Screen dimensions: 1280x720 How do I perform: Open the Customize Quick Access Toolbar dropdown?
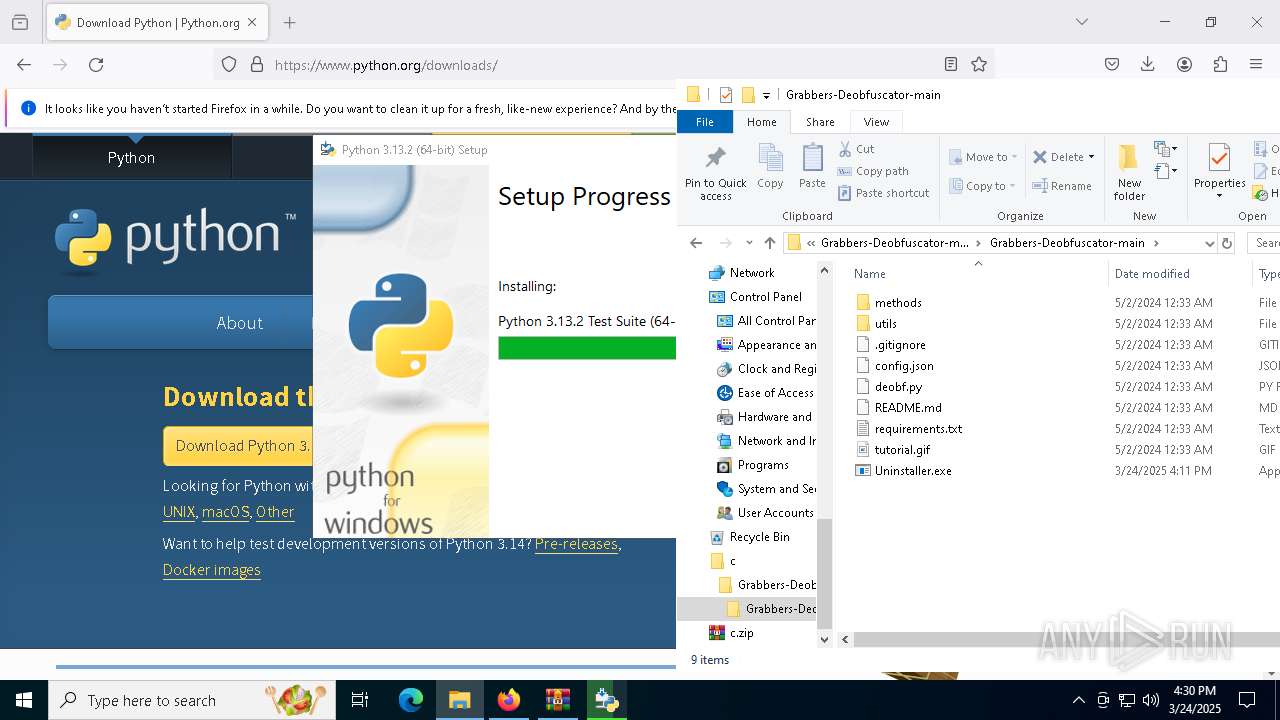(x=766, y=95)
